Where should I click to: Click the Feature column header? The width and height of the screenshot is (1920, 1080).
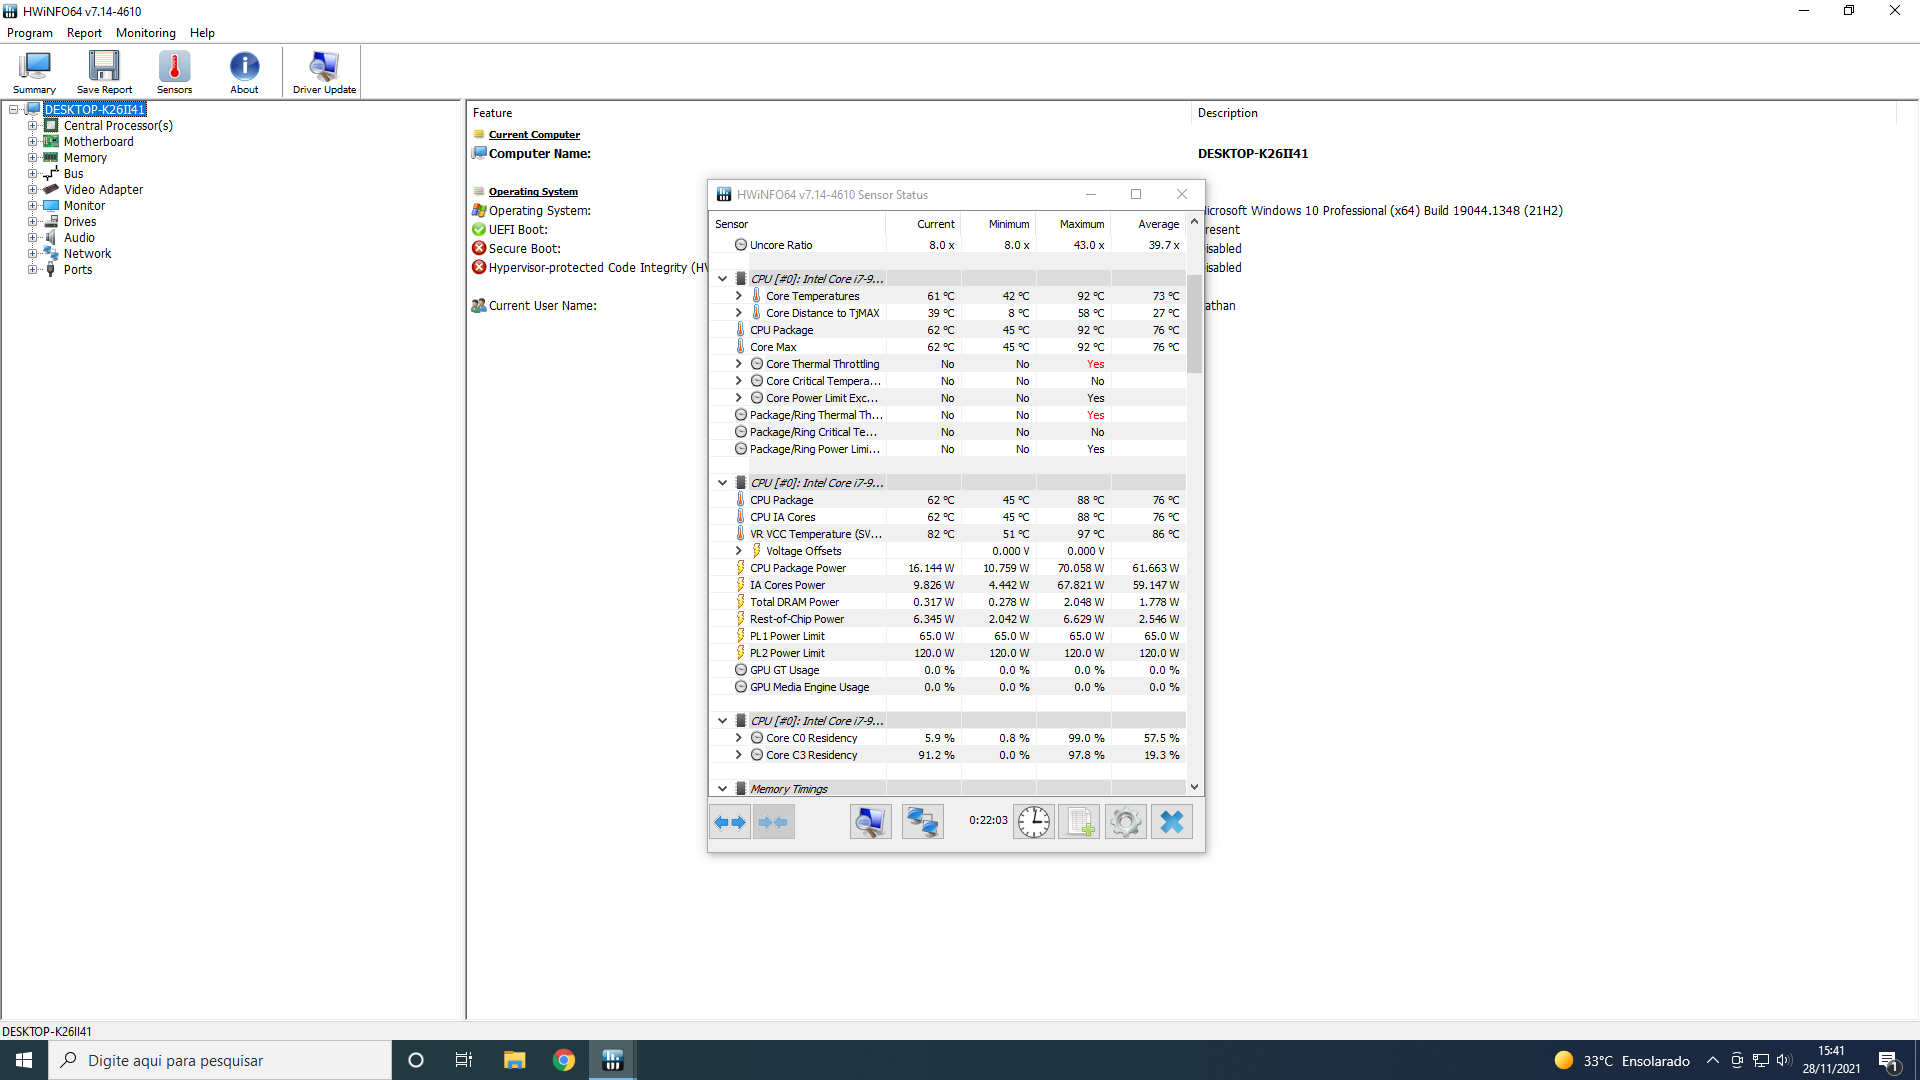829,113
